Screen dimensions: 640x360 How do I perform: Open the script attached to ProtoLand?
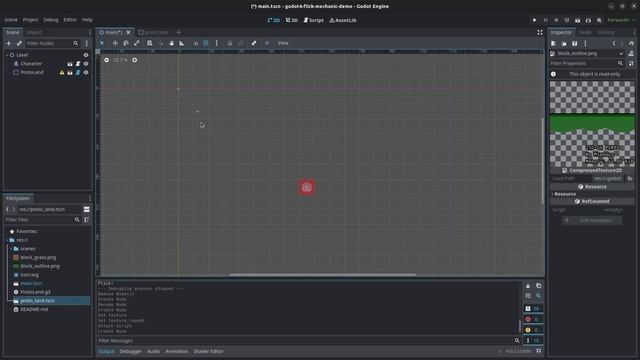[78, 73]
